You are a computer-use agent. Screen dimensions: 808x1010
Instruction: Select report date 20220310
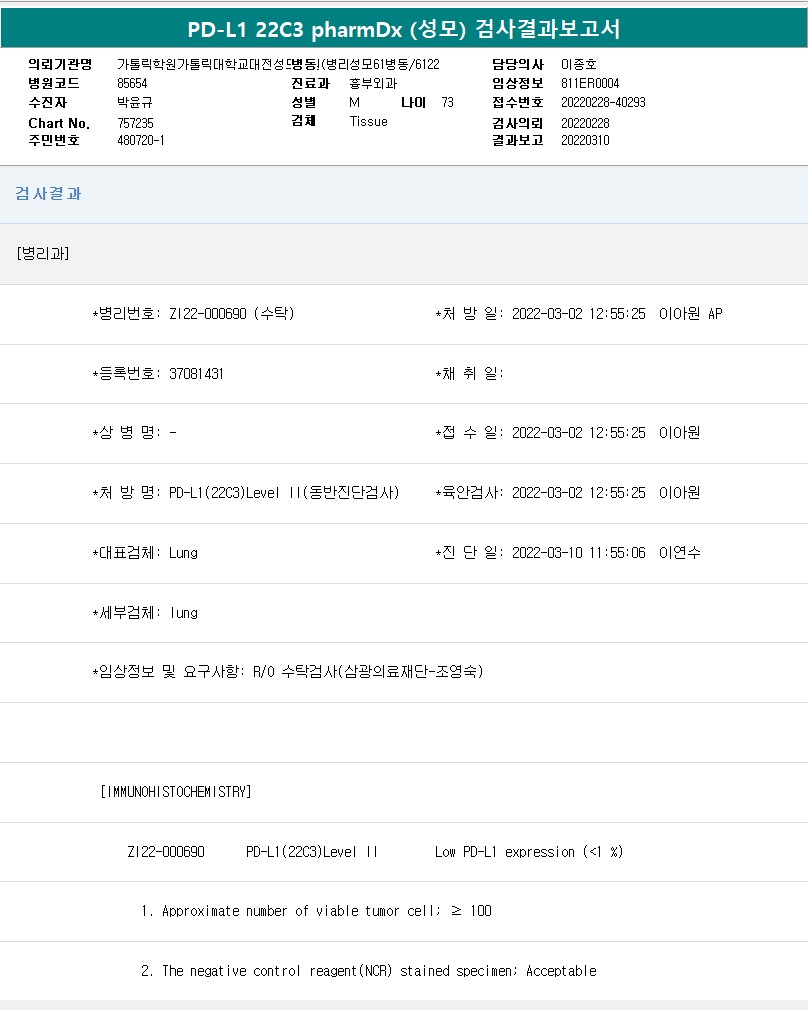point(585,140)
